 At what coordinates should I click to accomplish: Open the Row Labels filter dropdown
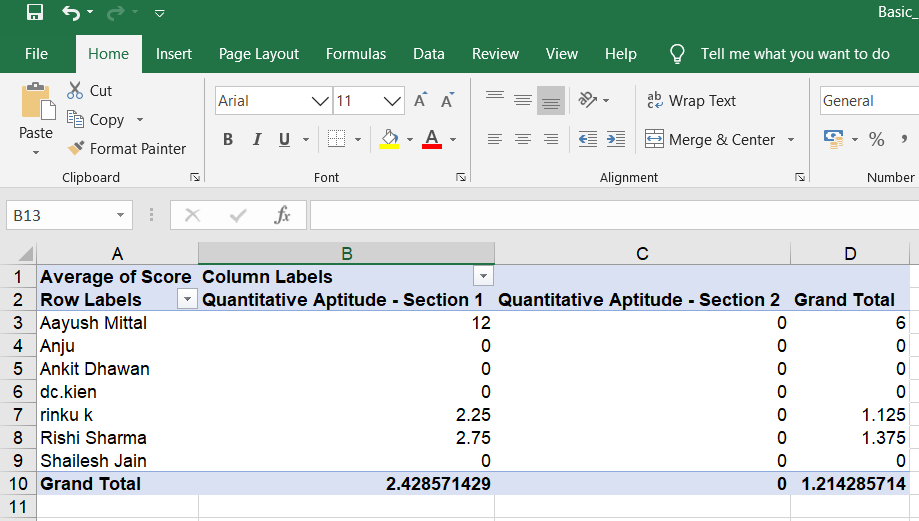tap(187, 299)
